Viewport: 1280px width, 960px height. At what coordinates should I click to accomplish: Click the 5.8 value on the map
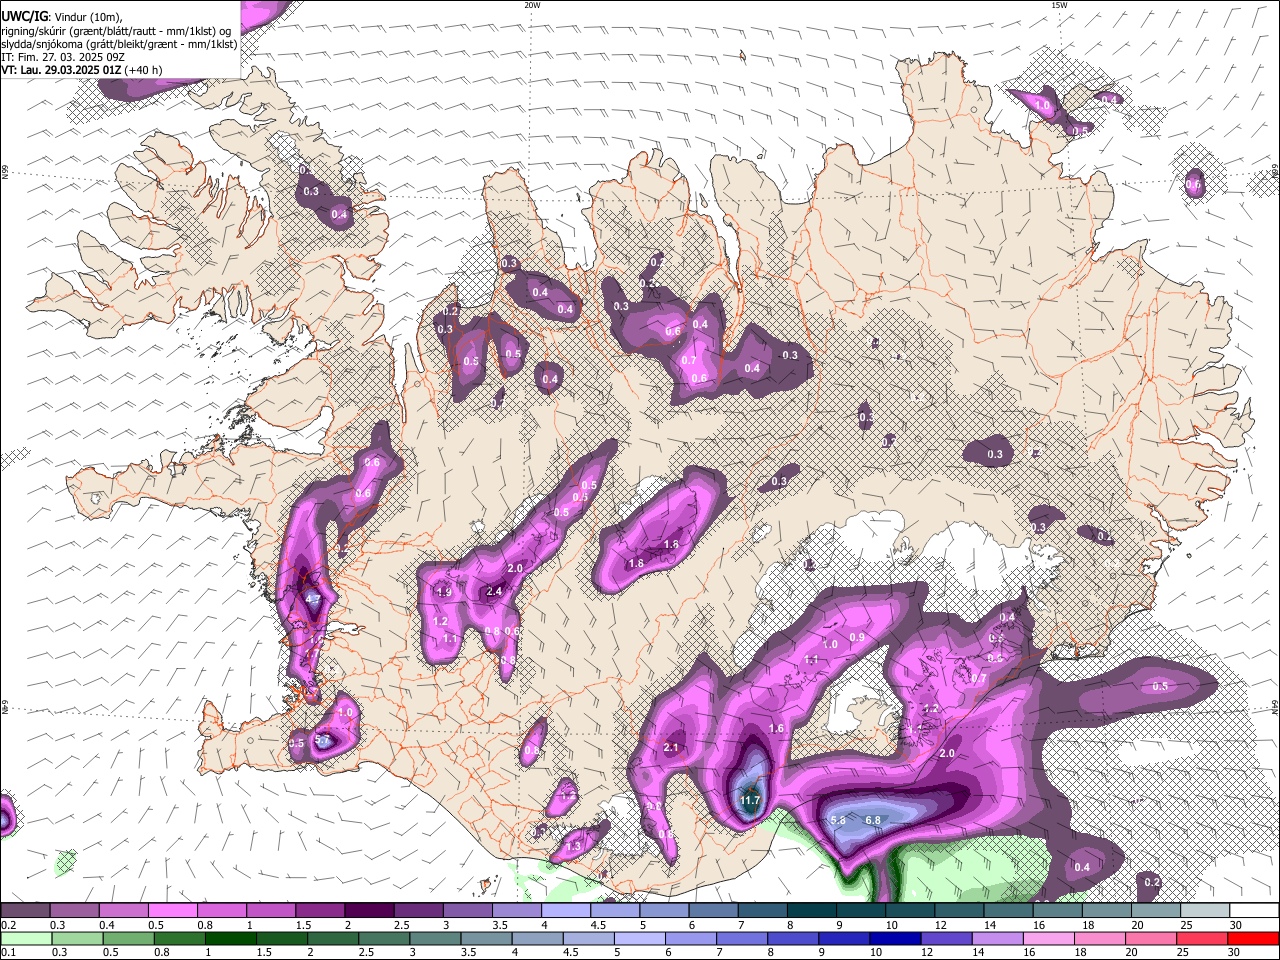coord(838,820)
